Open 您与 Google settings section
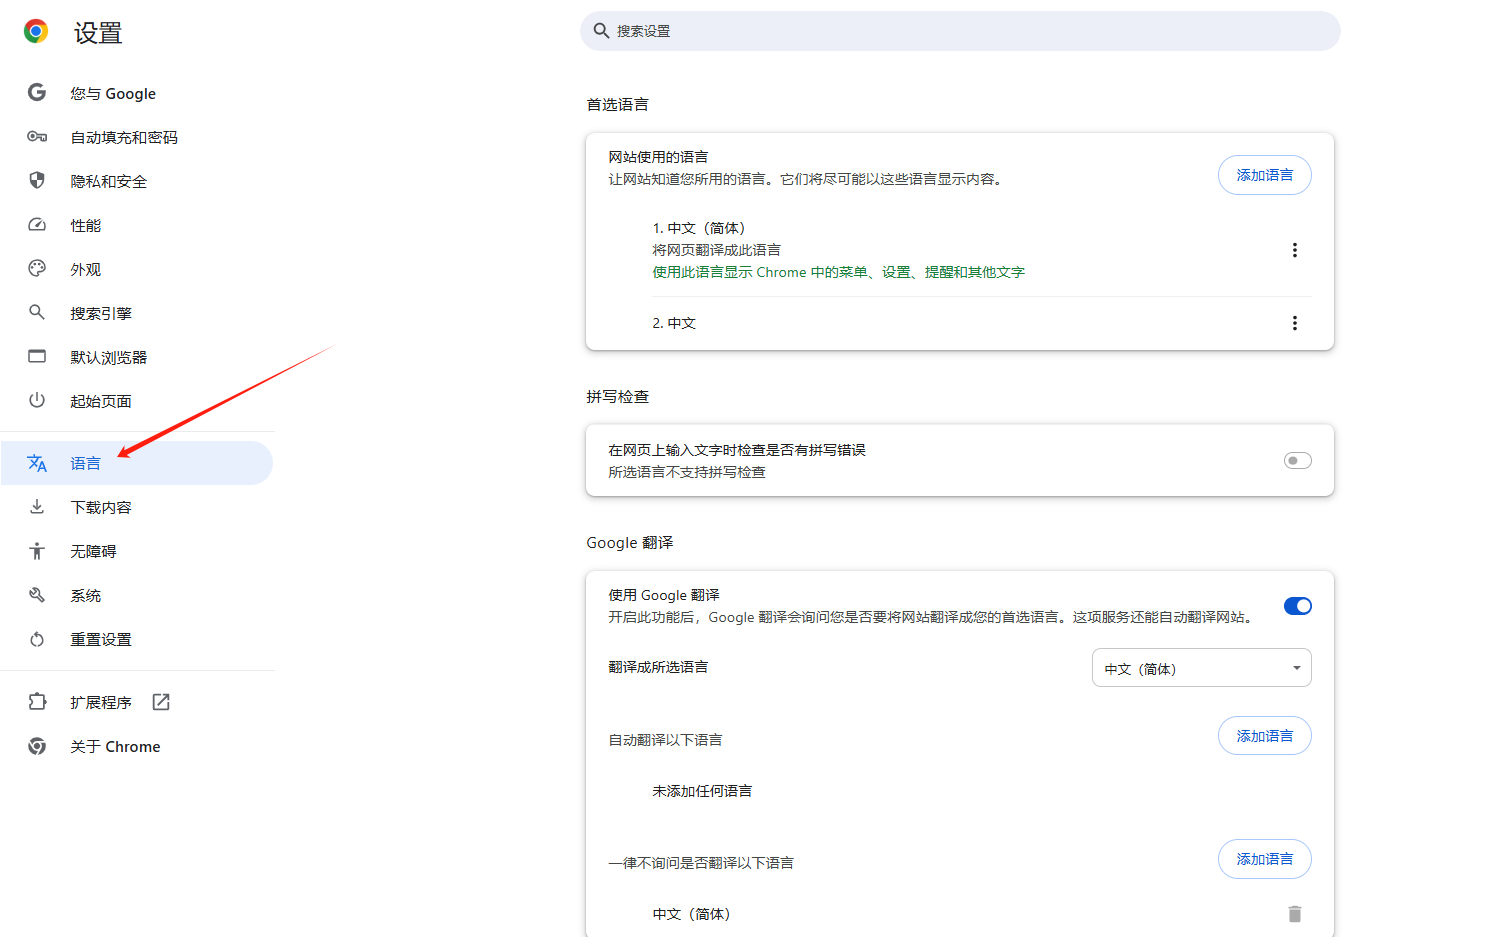This screenshot has width=1486, height=937. tap(137, 93)
